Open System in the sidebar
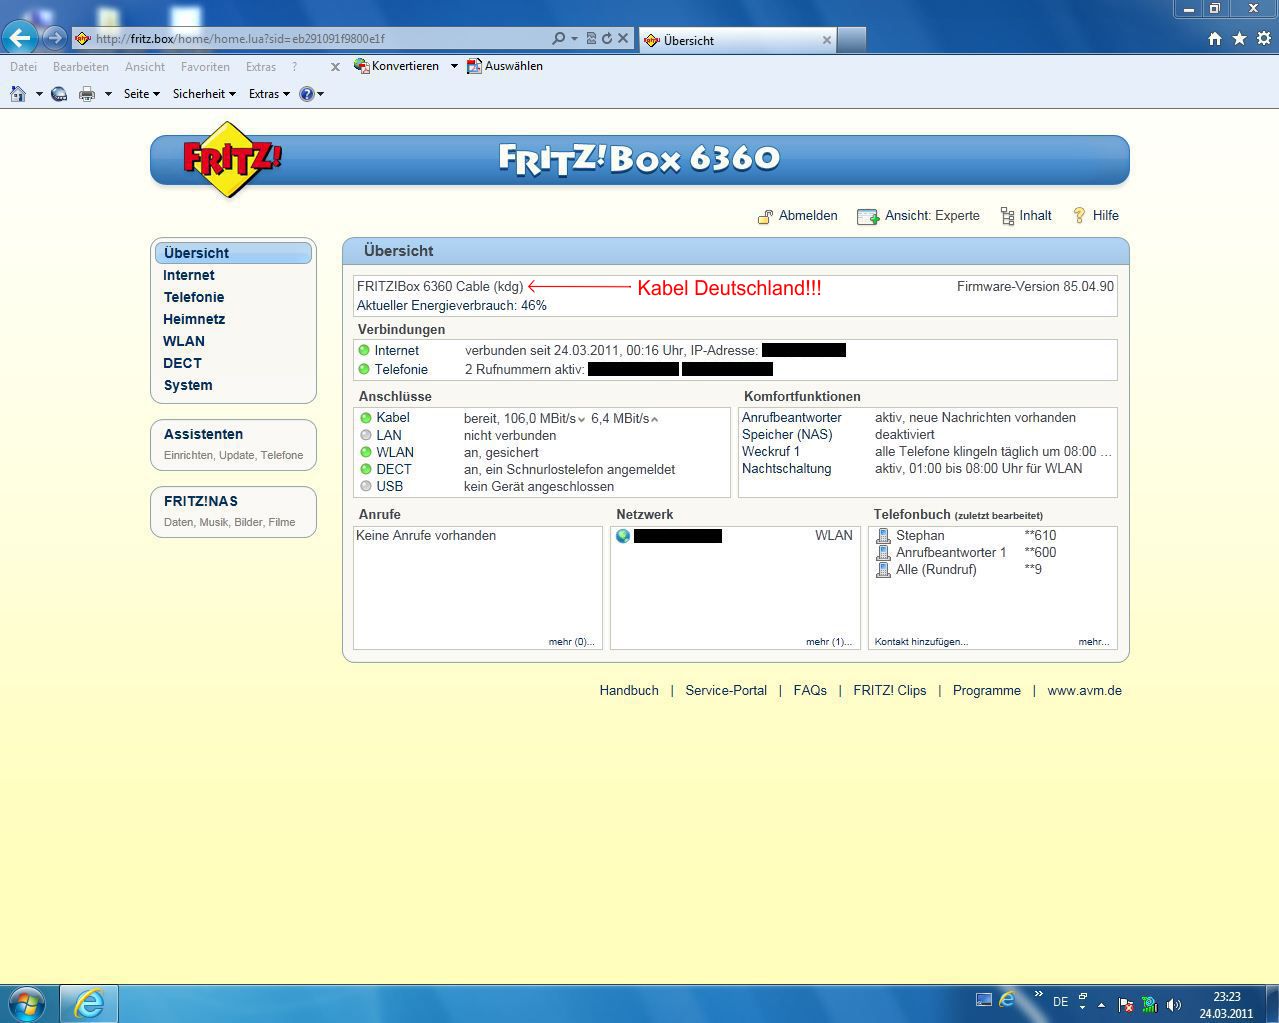 (188, 385)
